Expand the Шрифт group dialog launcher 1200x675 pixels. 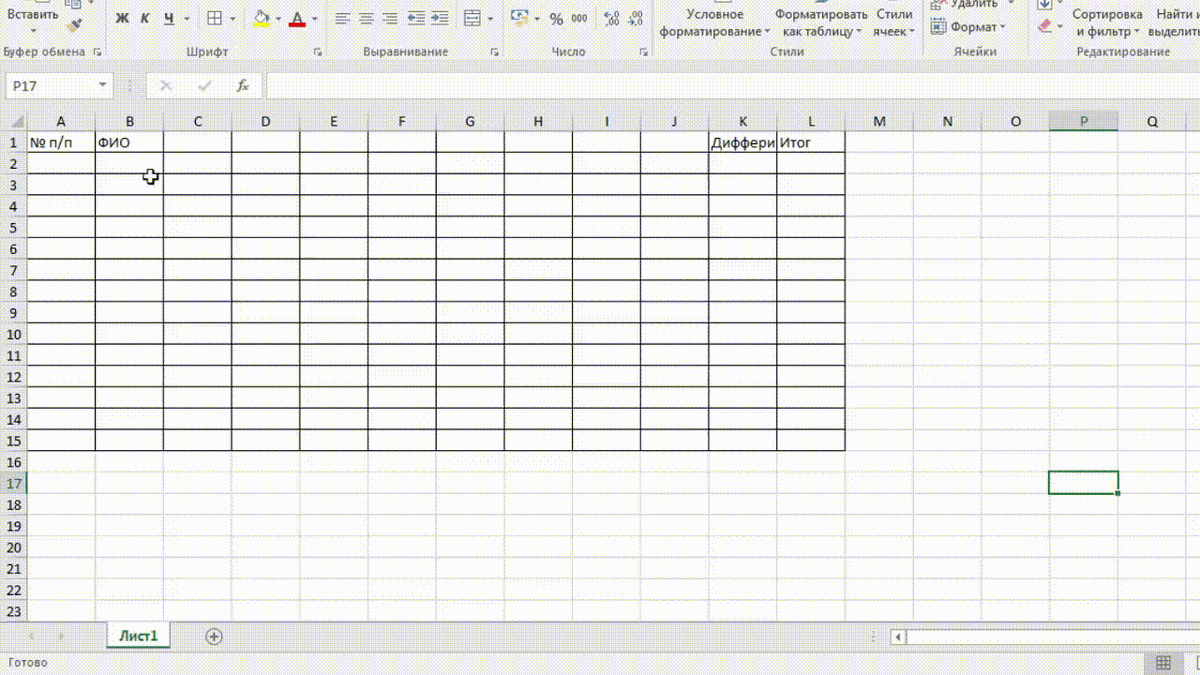pyautogui.click(x=318, y=52)
